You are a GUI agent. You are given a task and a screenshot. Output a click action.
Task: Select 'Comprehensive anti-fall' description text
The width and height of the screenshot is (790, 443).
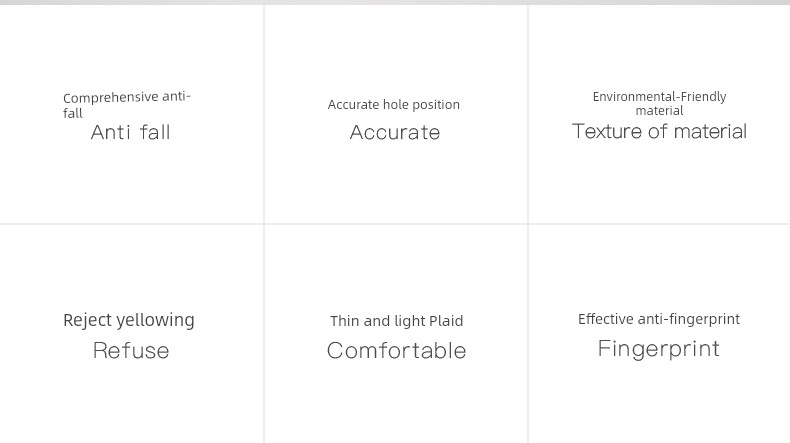pyautogui.click(x=127, y=105)
